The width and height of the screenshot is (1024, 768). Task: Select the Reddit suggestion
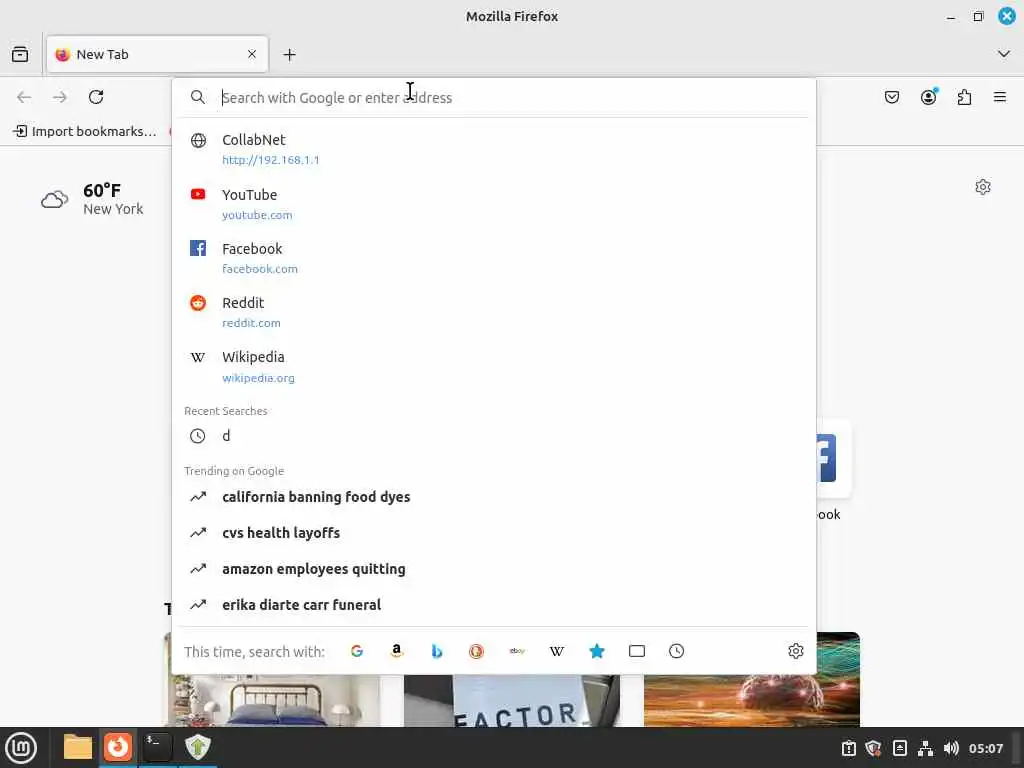click(494, 312)
